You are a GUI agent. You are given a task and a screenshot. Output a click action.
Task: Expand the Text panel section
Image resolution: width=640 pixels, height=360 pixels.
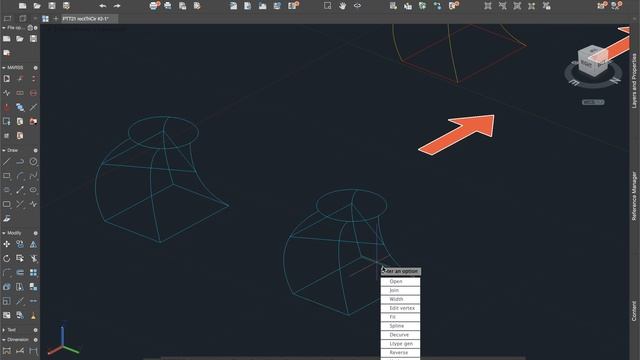[4, 330]
